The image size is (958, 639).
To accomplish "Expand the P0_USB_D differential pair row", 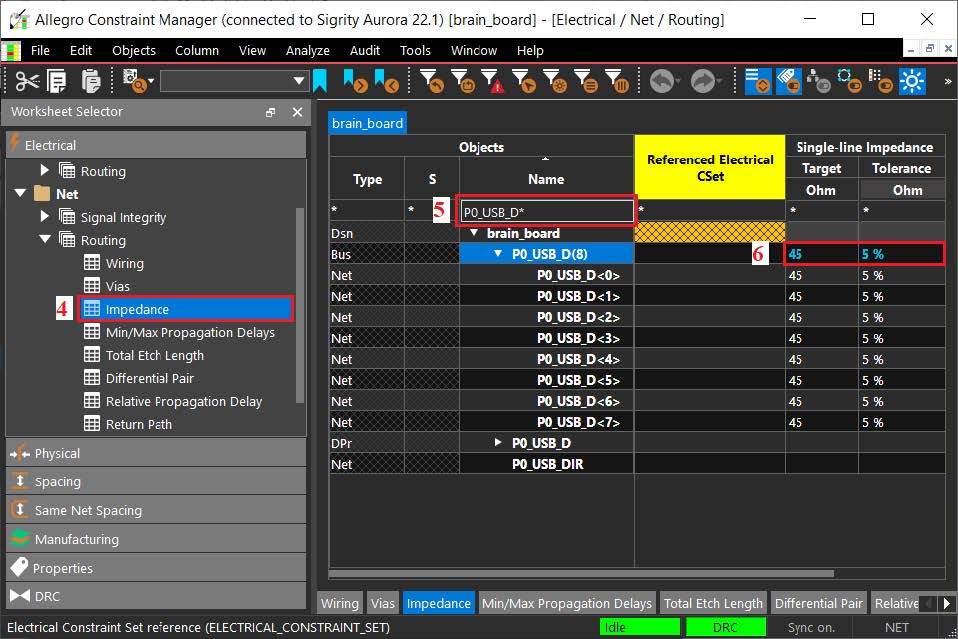I will pyautogui.click(x=498, y=442).
